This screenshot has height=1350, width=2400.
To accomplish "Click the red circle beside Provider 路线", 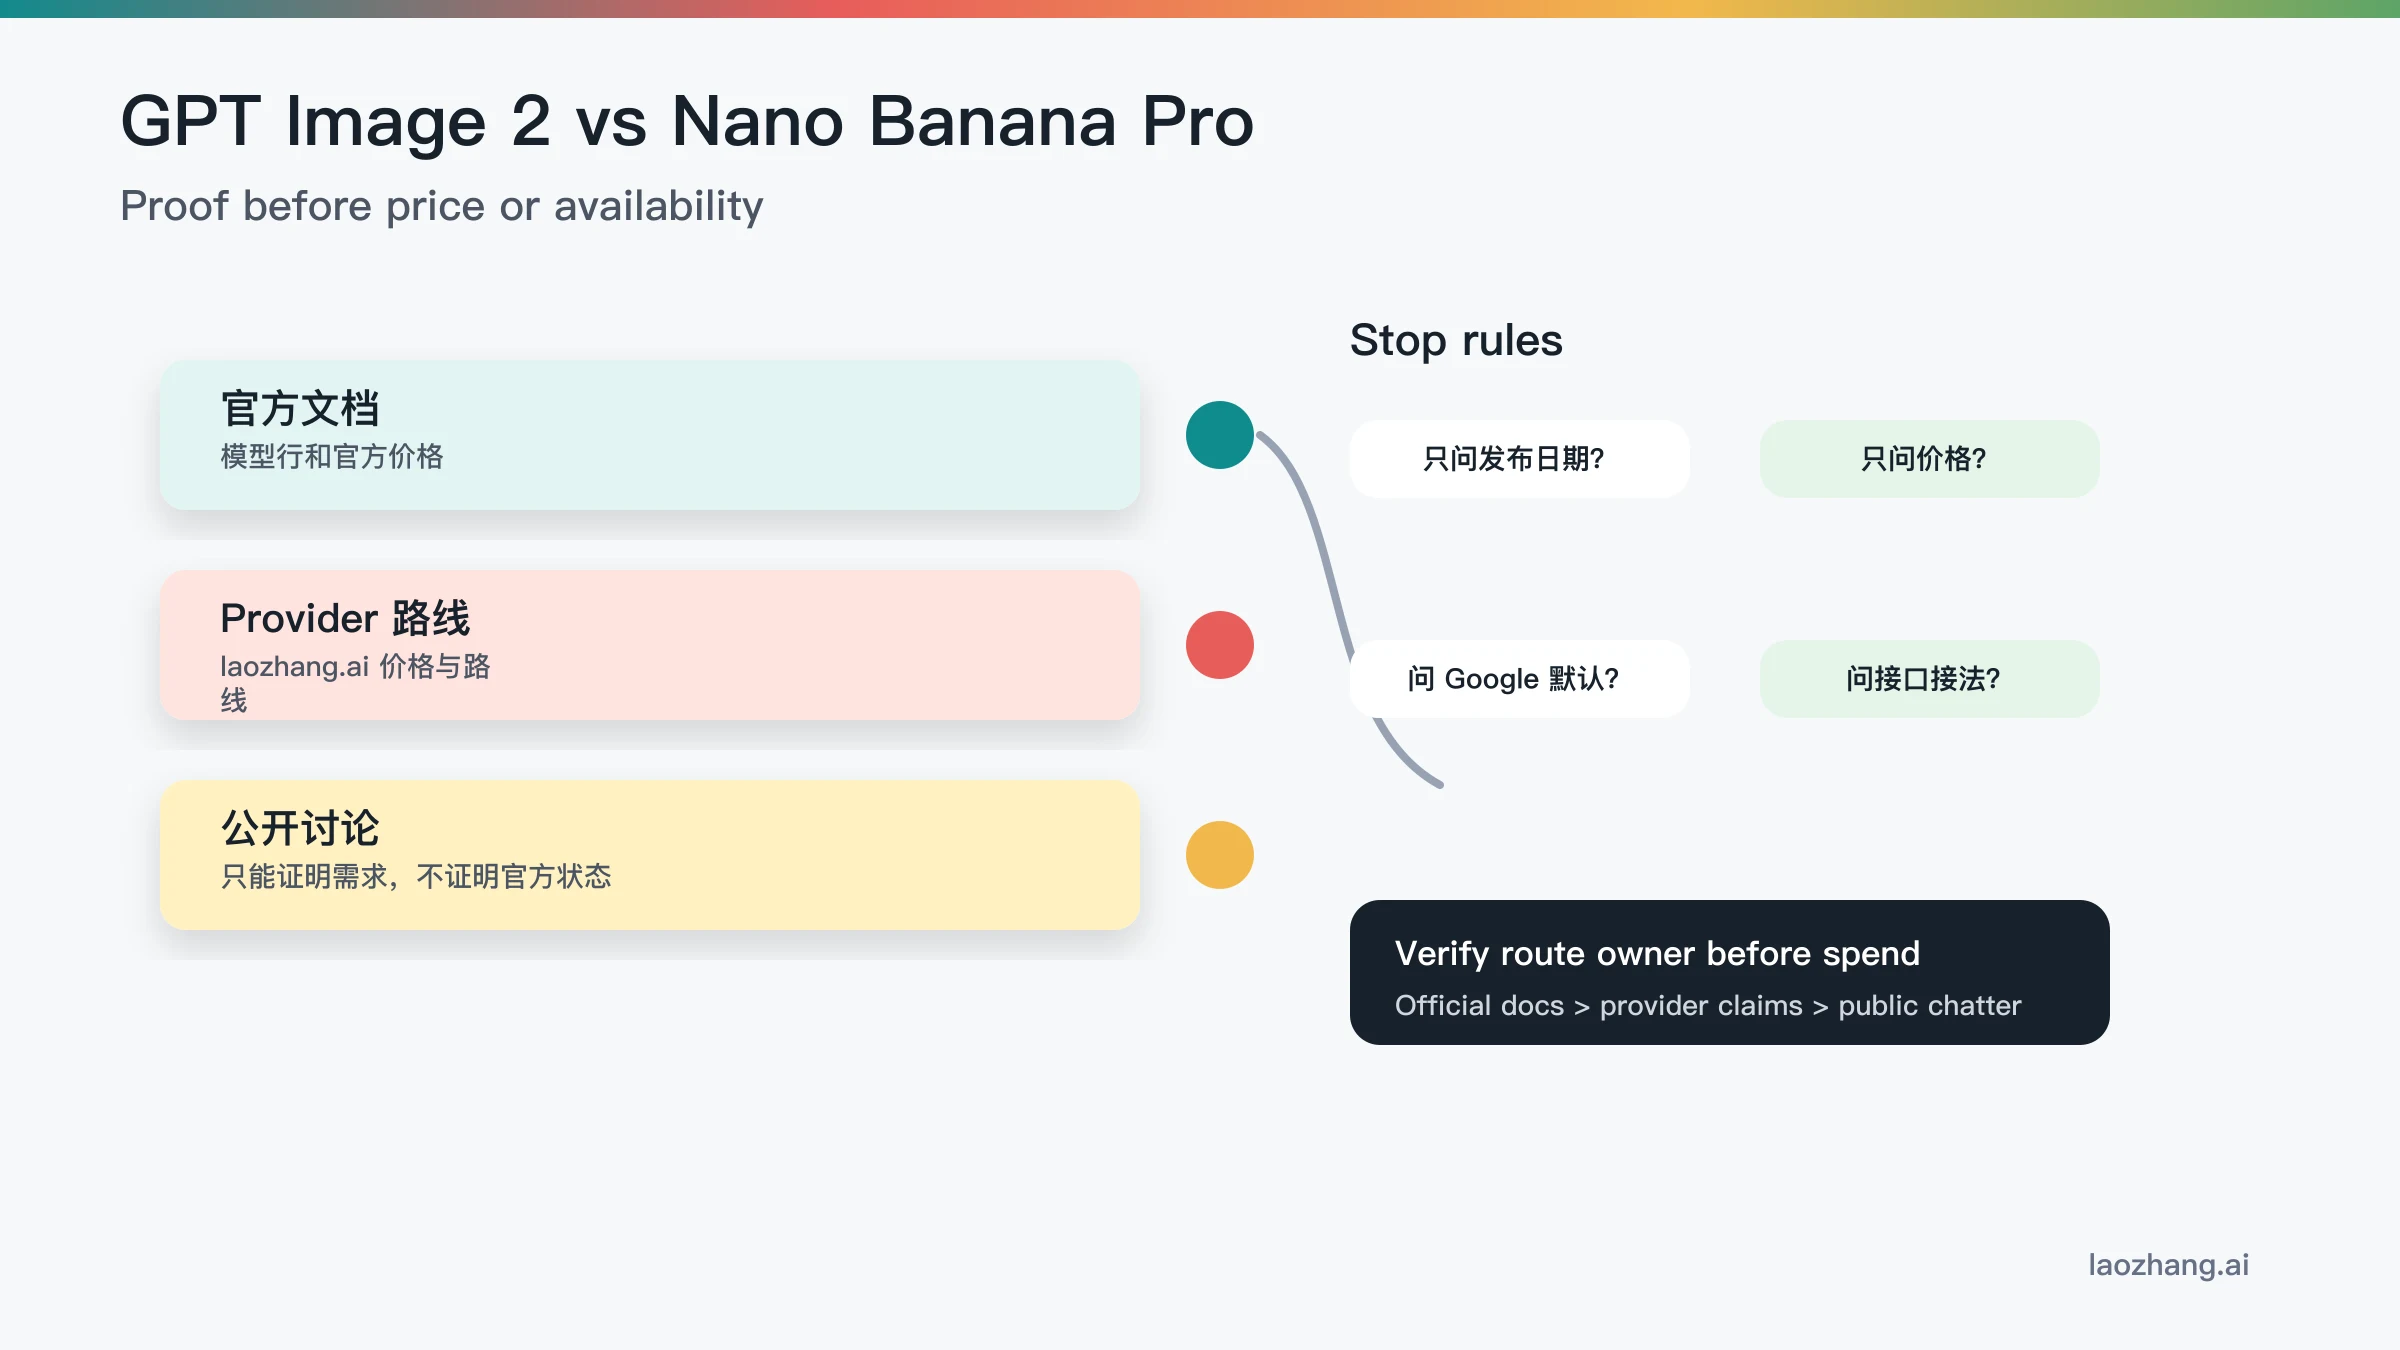I will [1219, 645].
